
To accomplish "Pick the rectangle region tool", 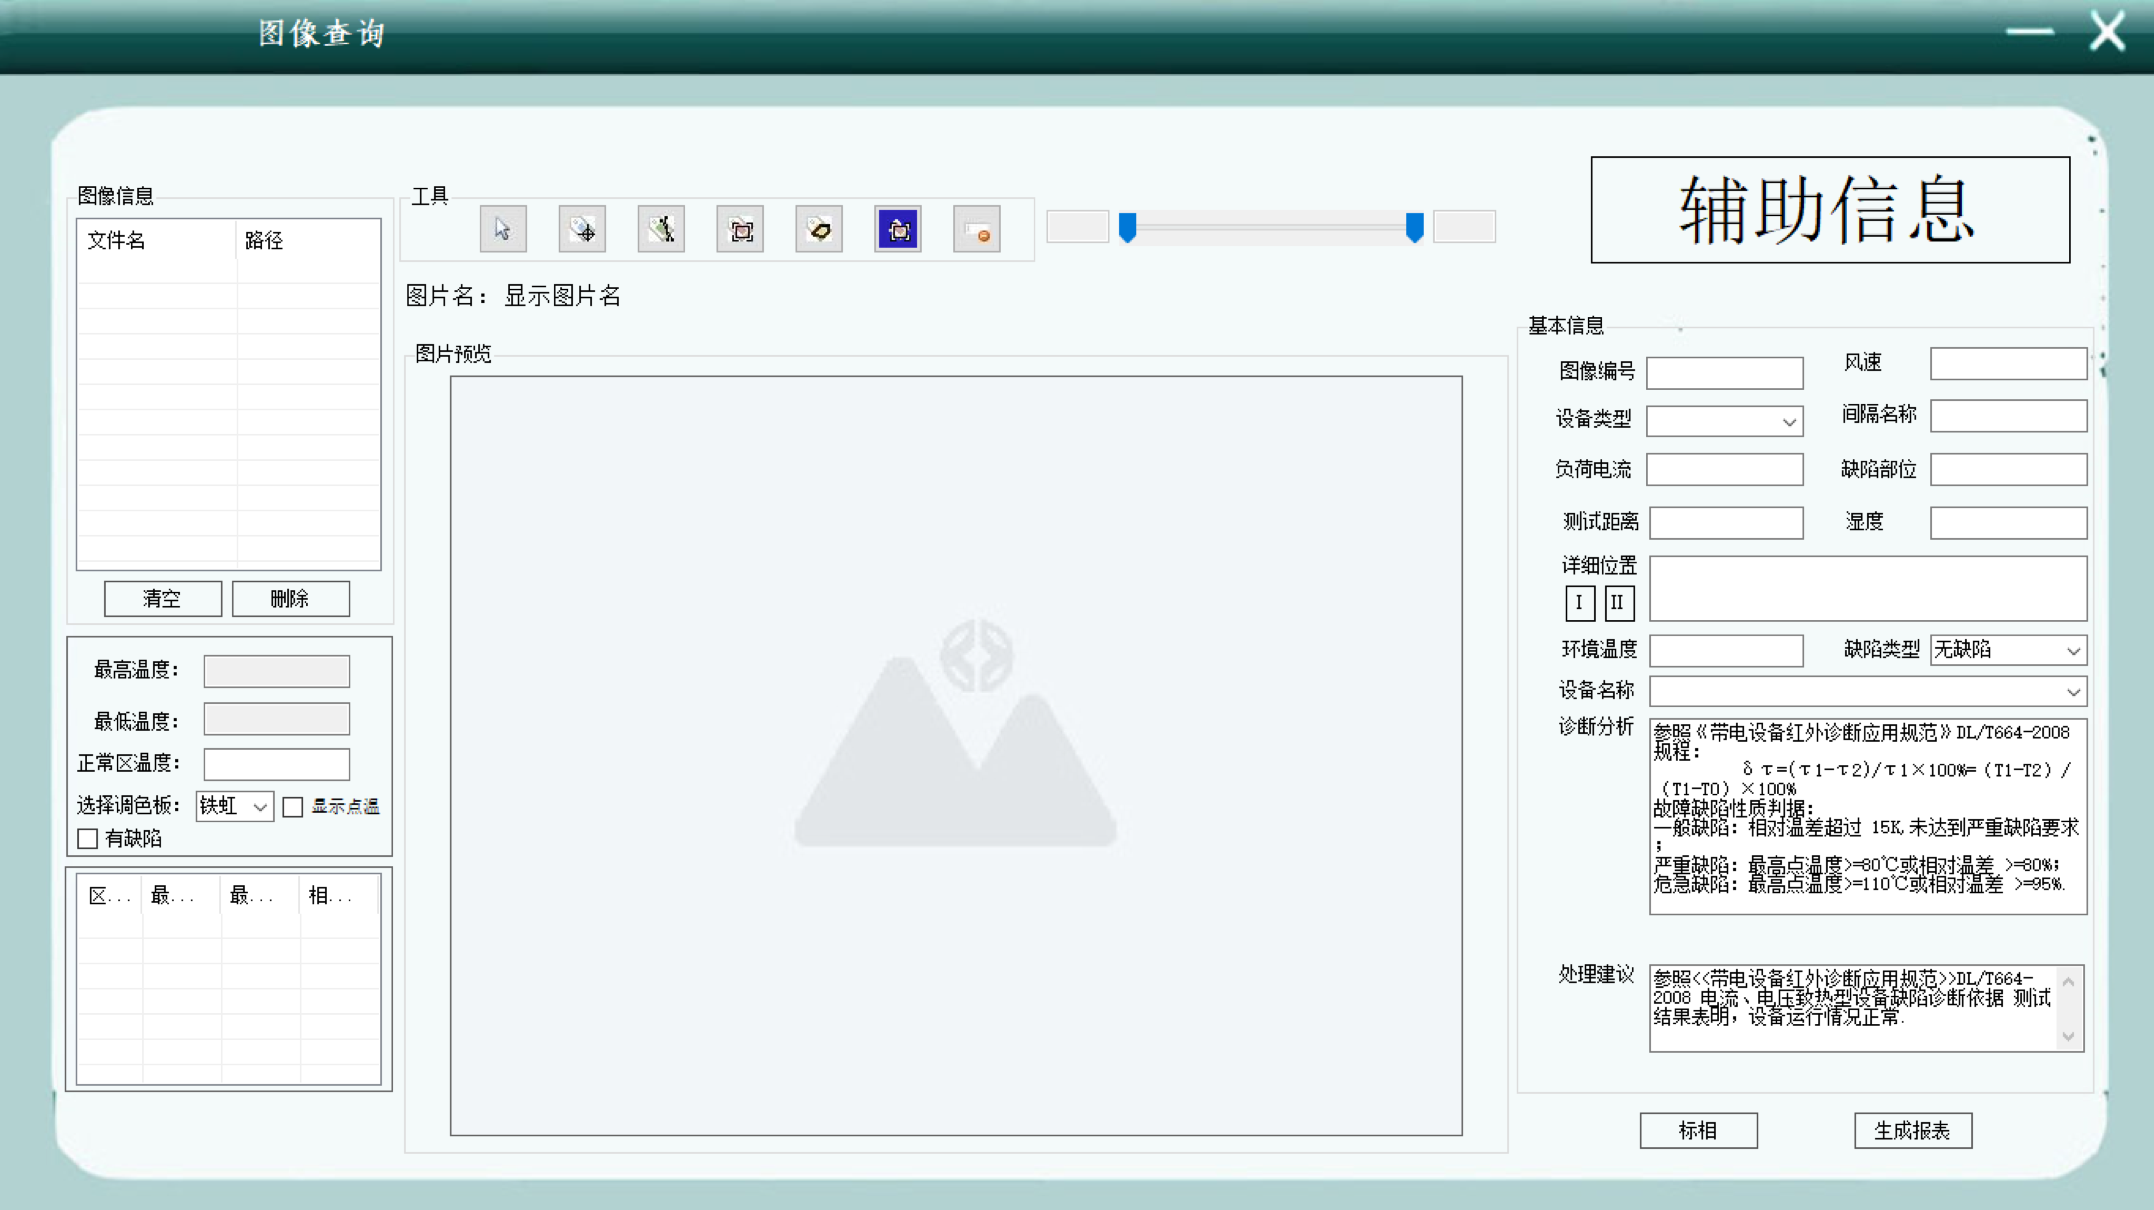I will tap(740, 230).
